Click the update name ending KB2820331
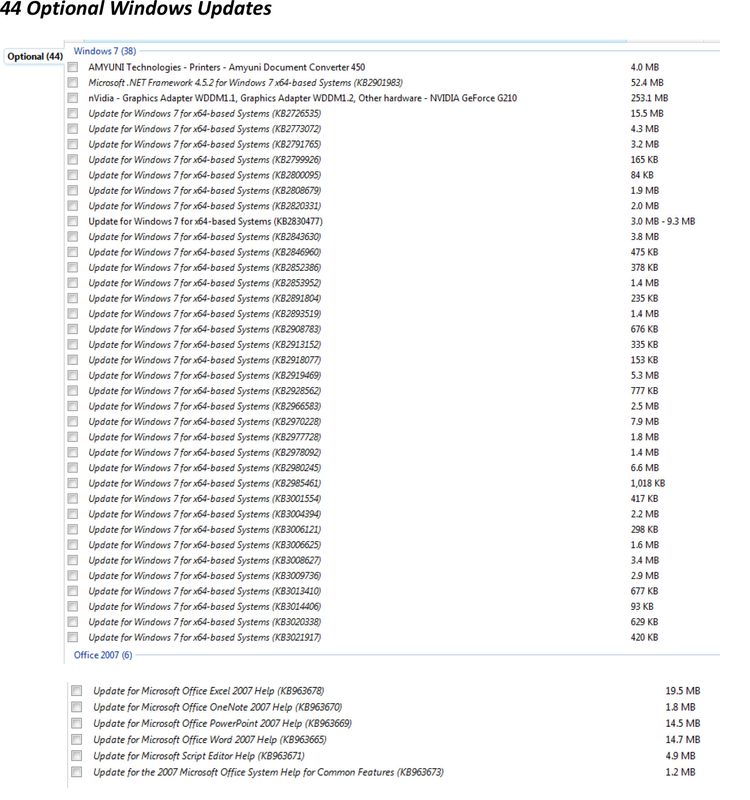 coord(205,206)
